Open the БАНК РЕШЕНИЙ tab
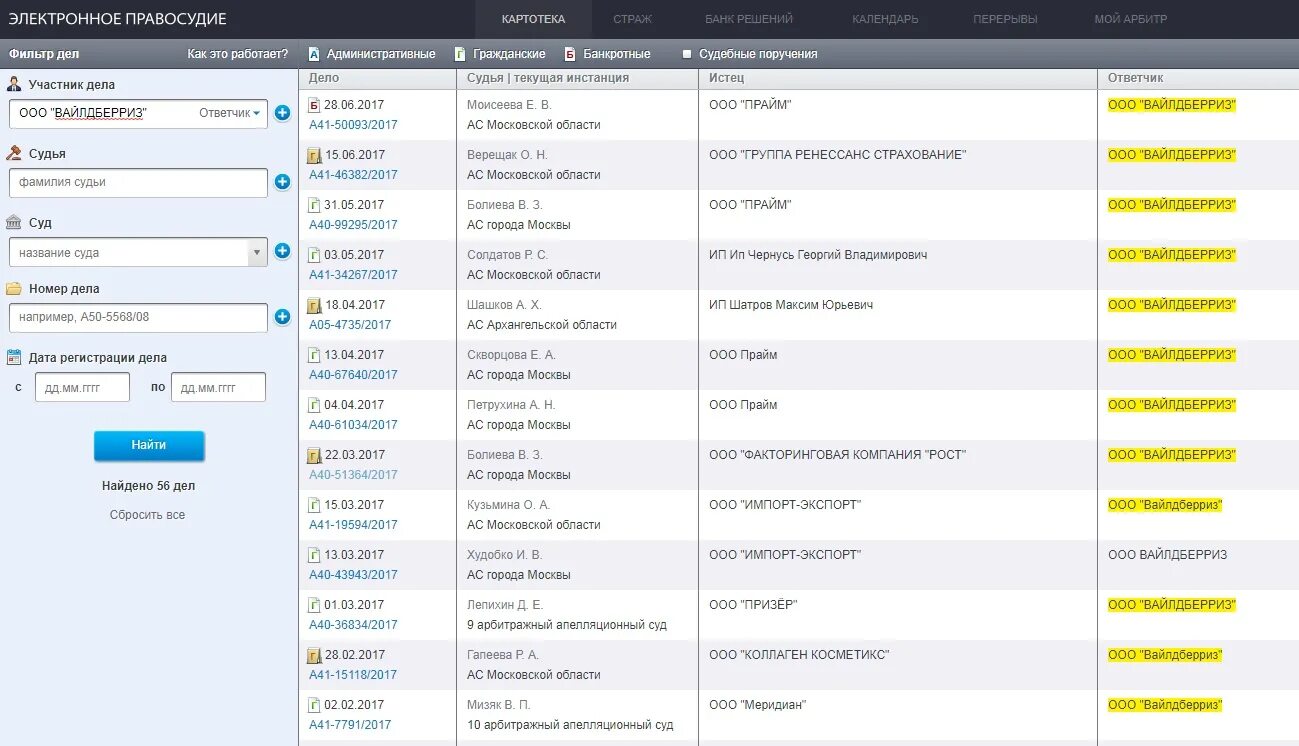 [x=749, y=19]
